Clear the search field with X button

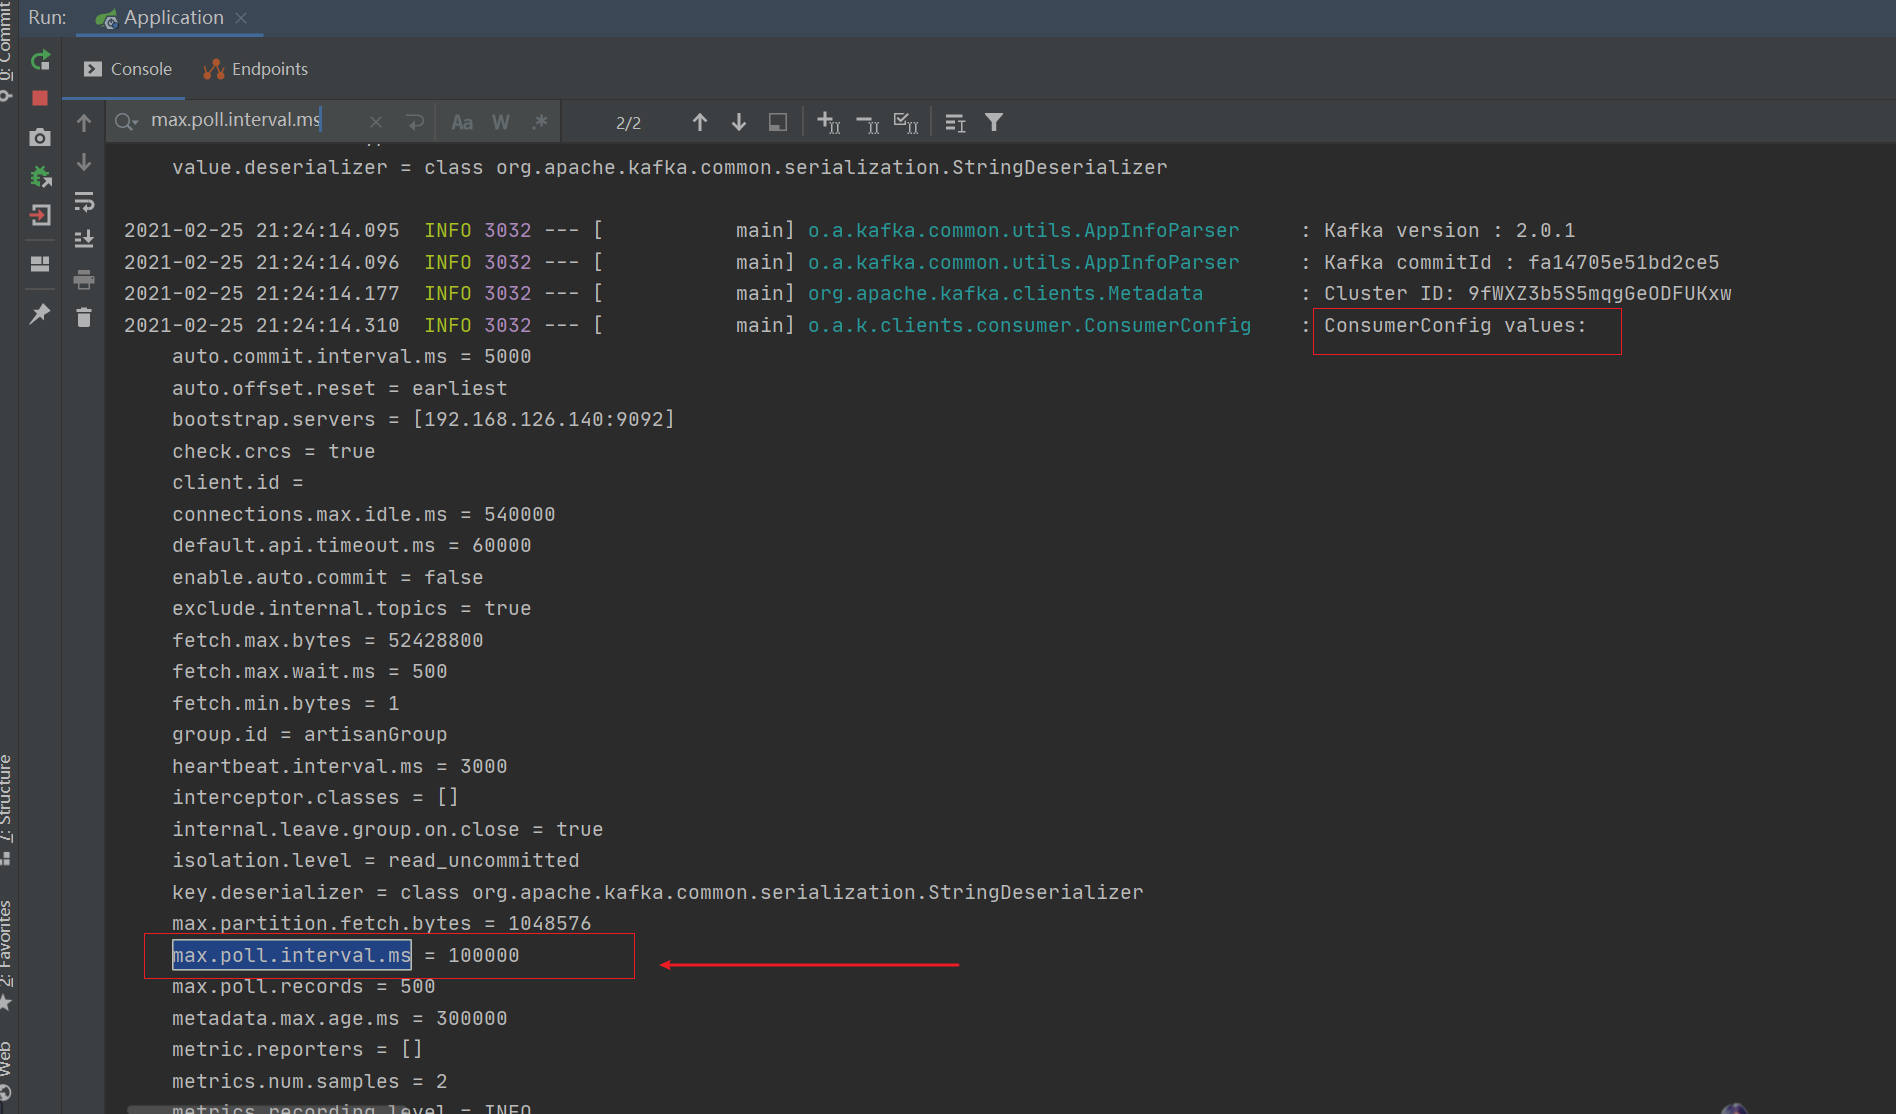[376, 121]
